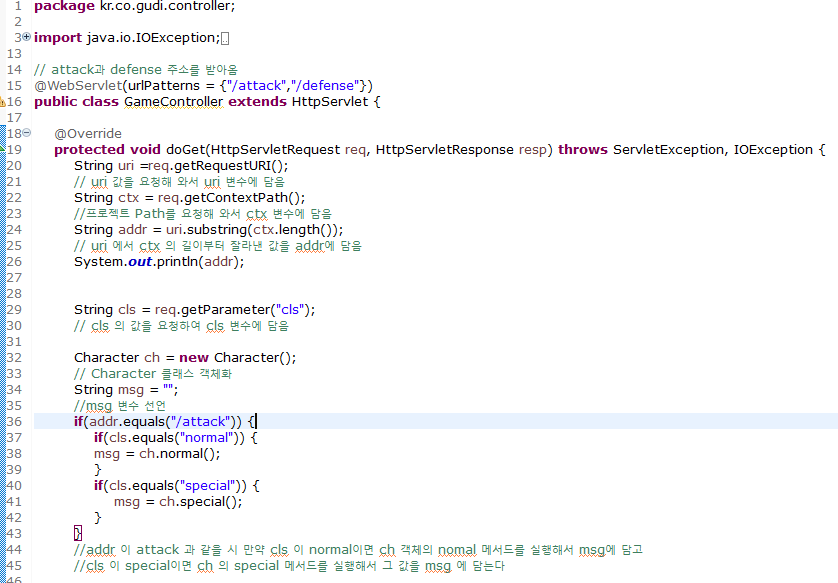The height and width of the screenshot is (583, 838).
Task: Collapse the doGet method at line 18
Action: click(x=27, y=133)
